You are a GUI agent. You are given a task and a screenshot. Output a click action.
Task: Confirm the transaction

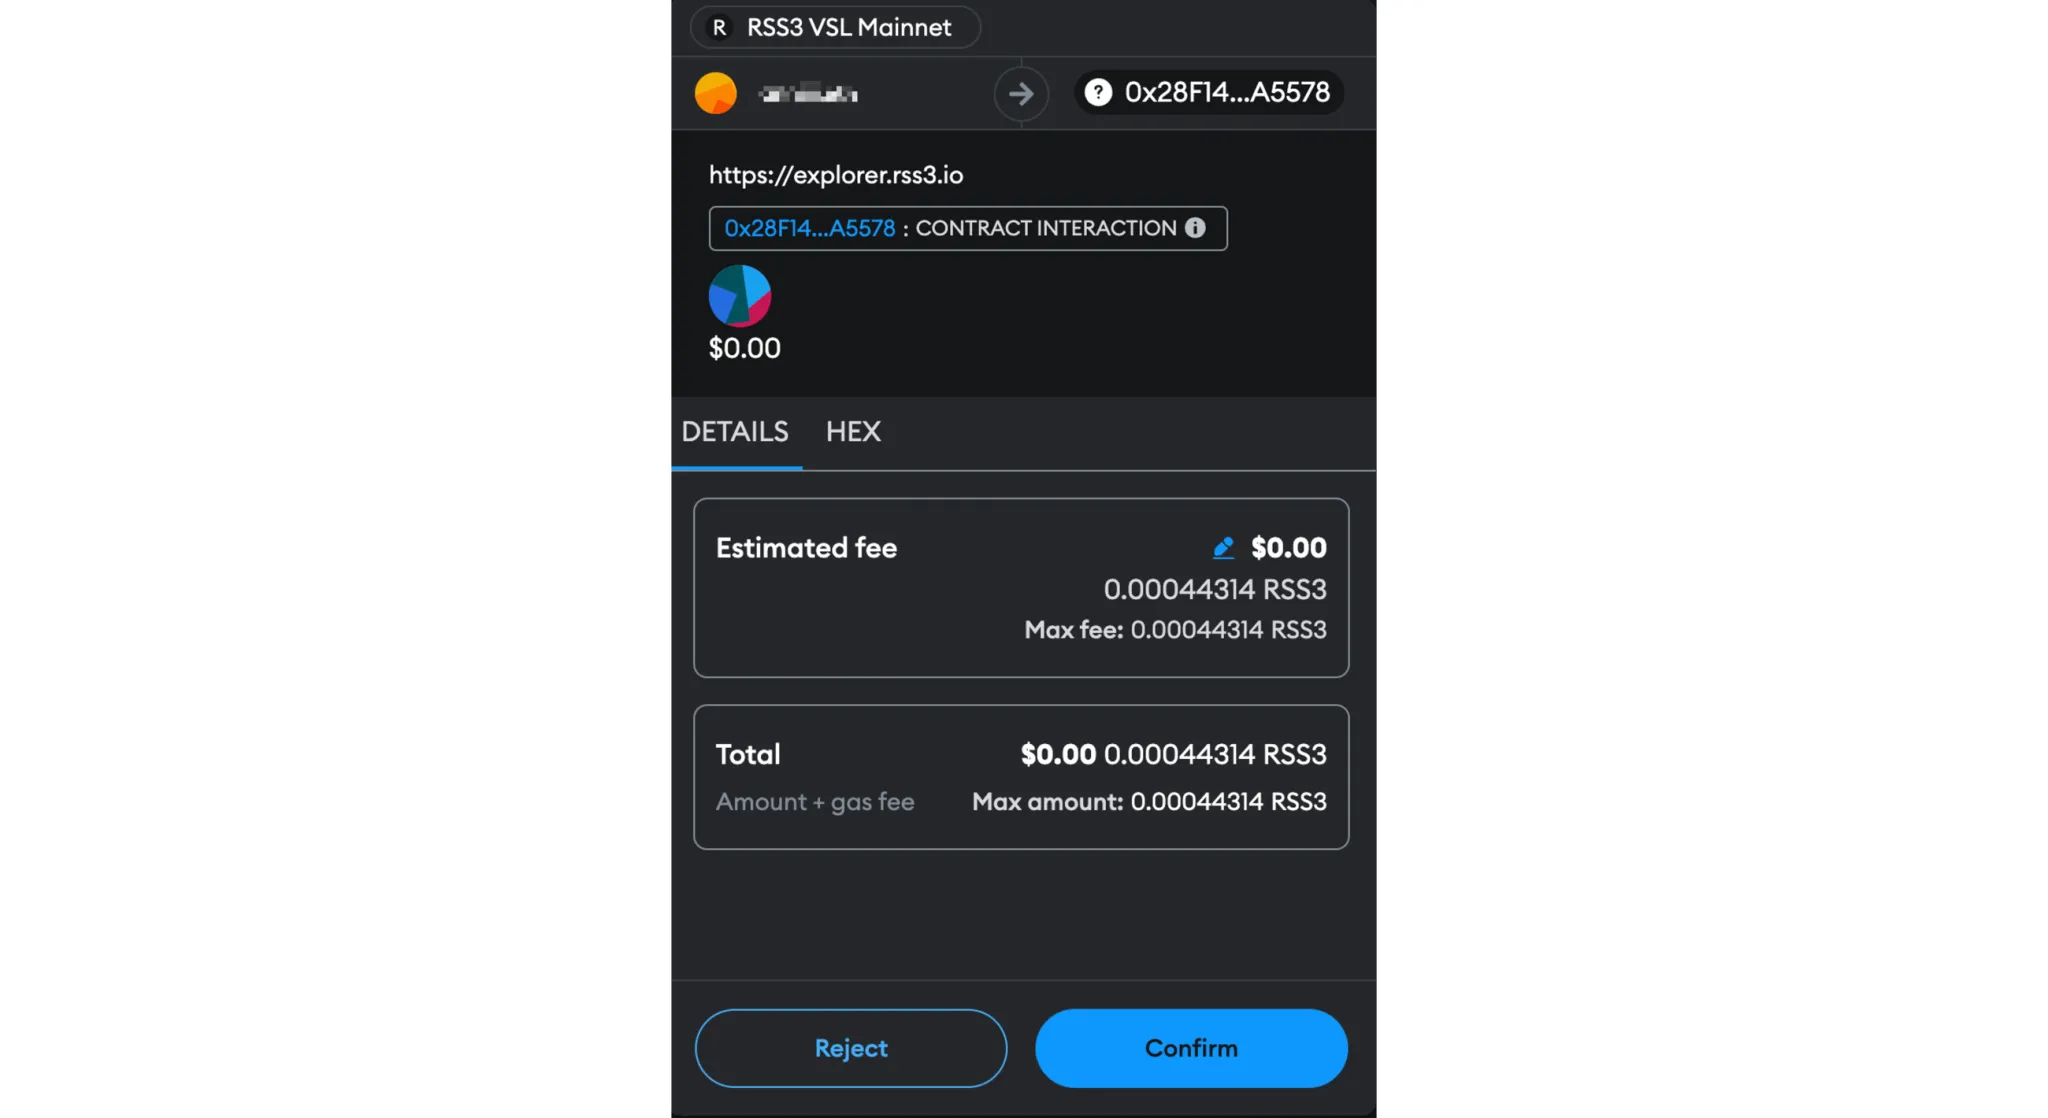point(1191,1048)
